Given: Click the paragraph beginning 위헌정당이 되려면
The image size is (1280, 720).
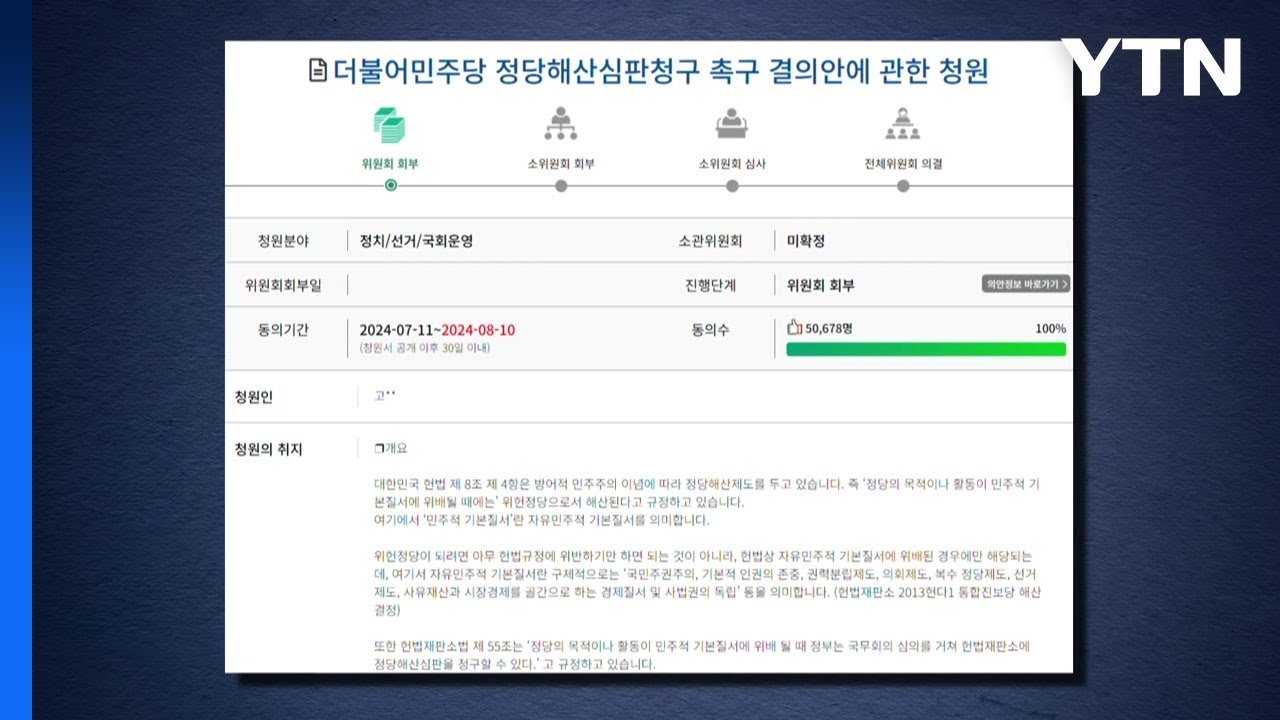Looking at the screenshot, I should pos(708,582).
